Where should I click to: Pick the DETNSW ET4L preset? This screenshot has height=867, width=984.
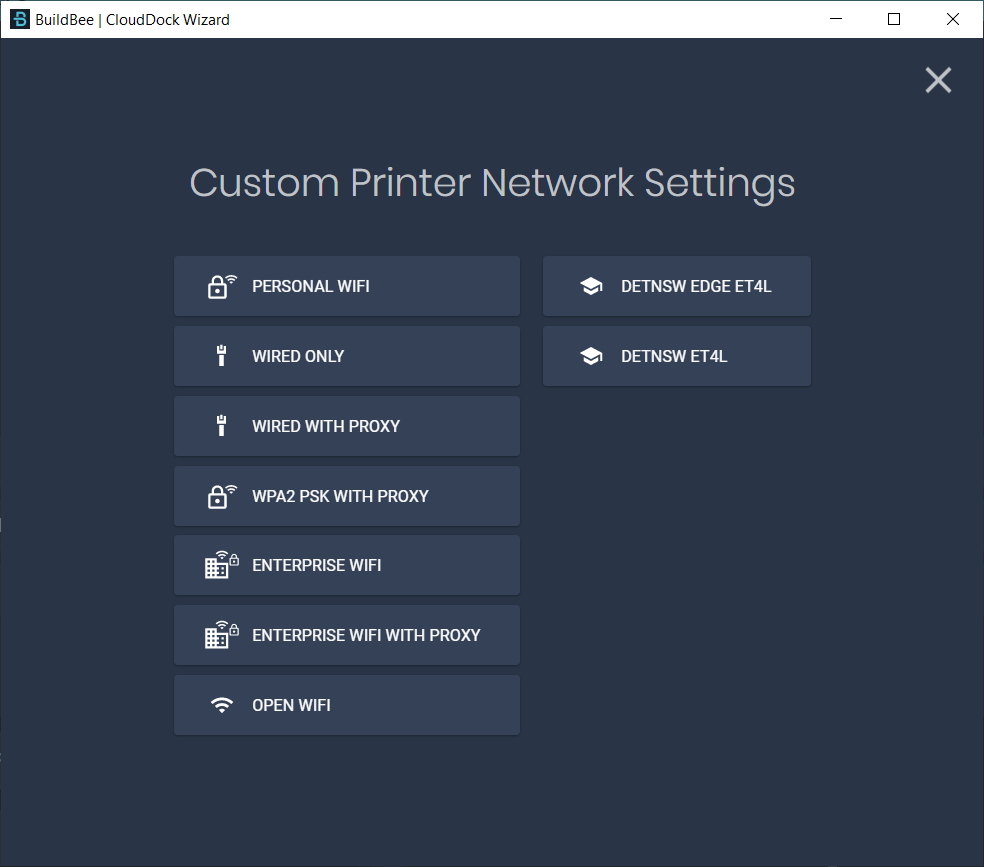pyautogui.click(x=676, y=356)
